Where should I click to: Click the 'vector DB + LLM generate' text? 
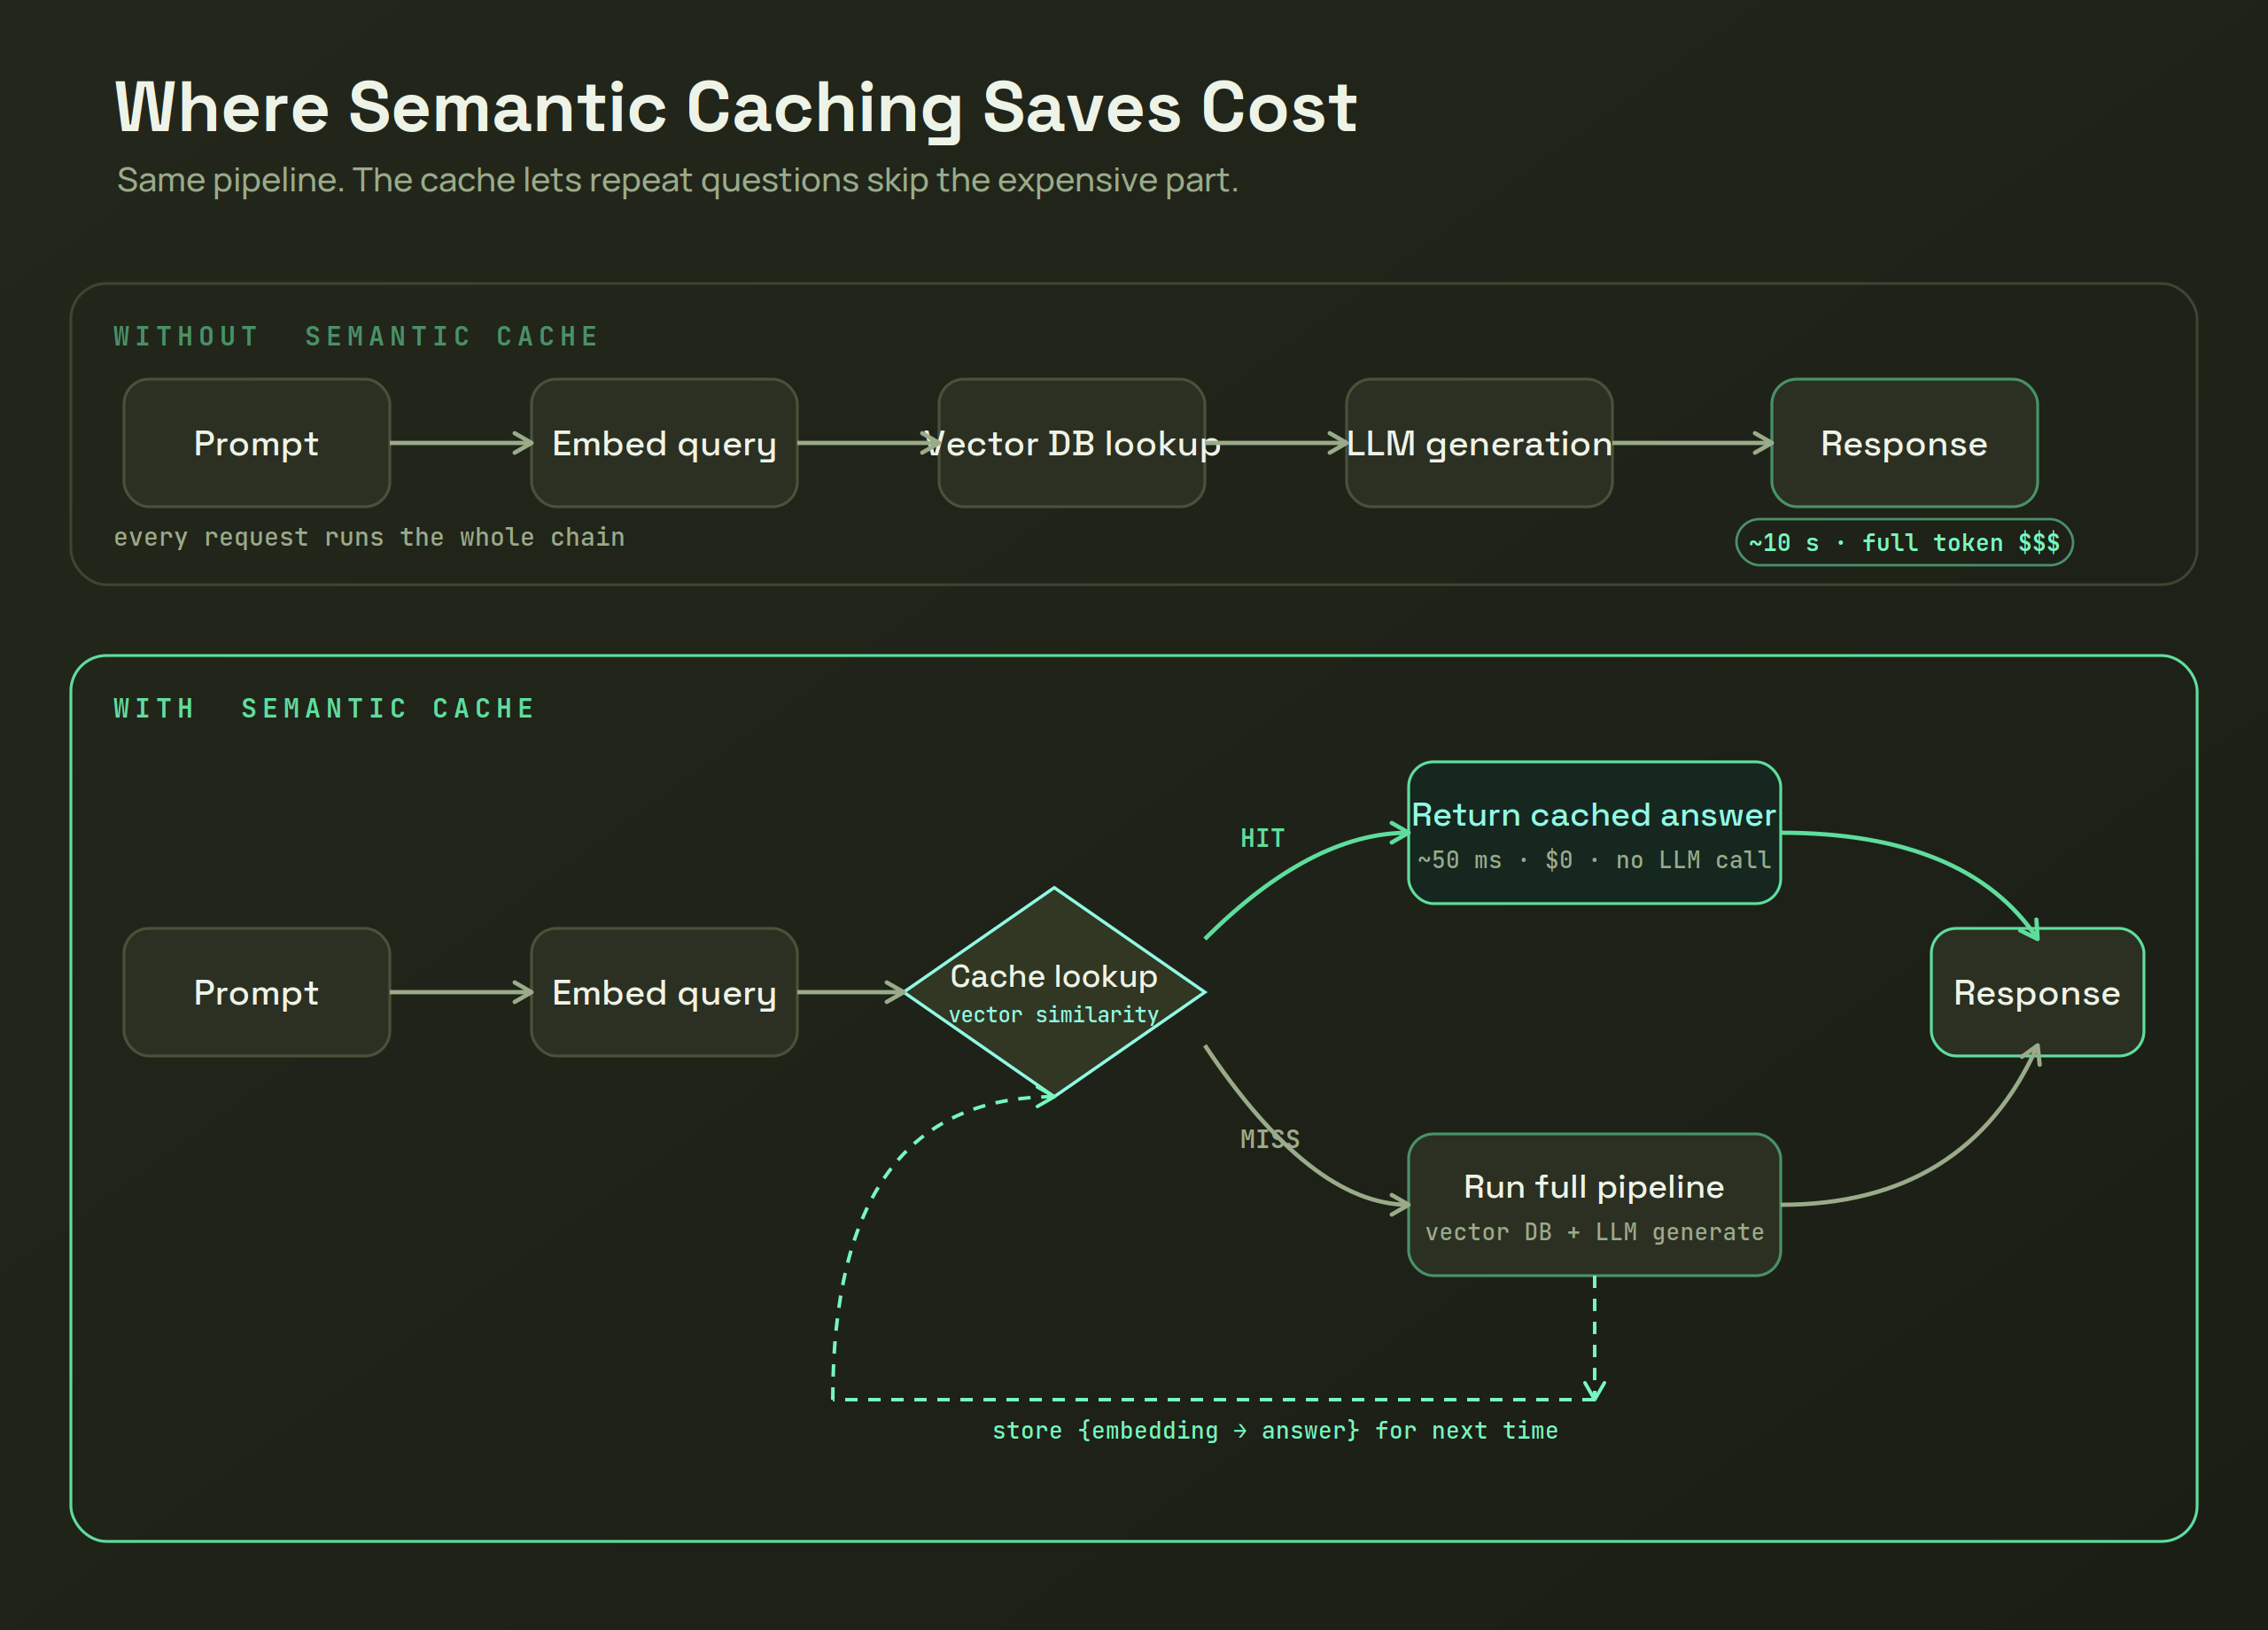1594,1233
